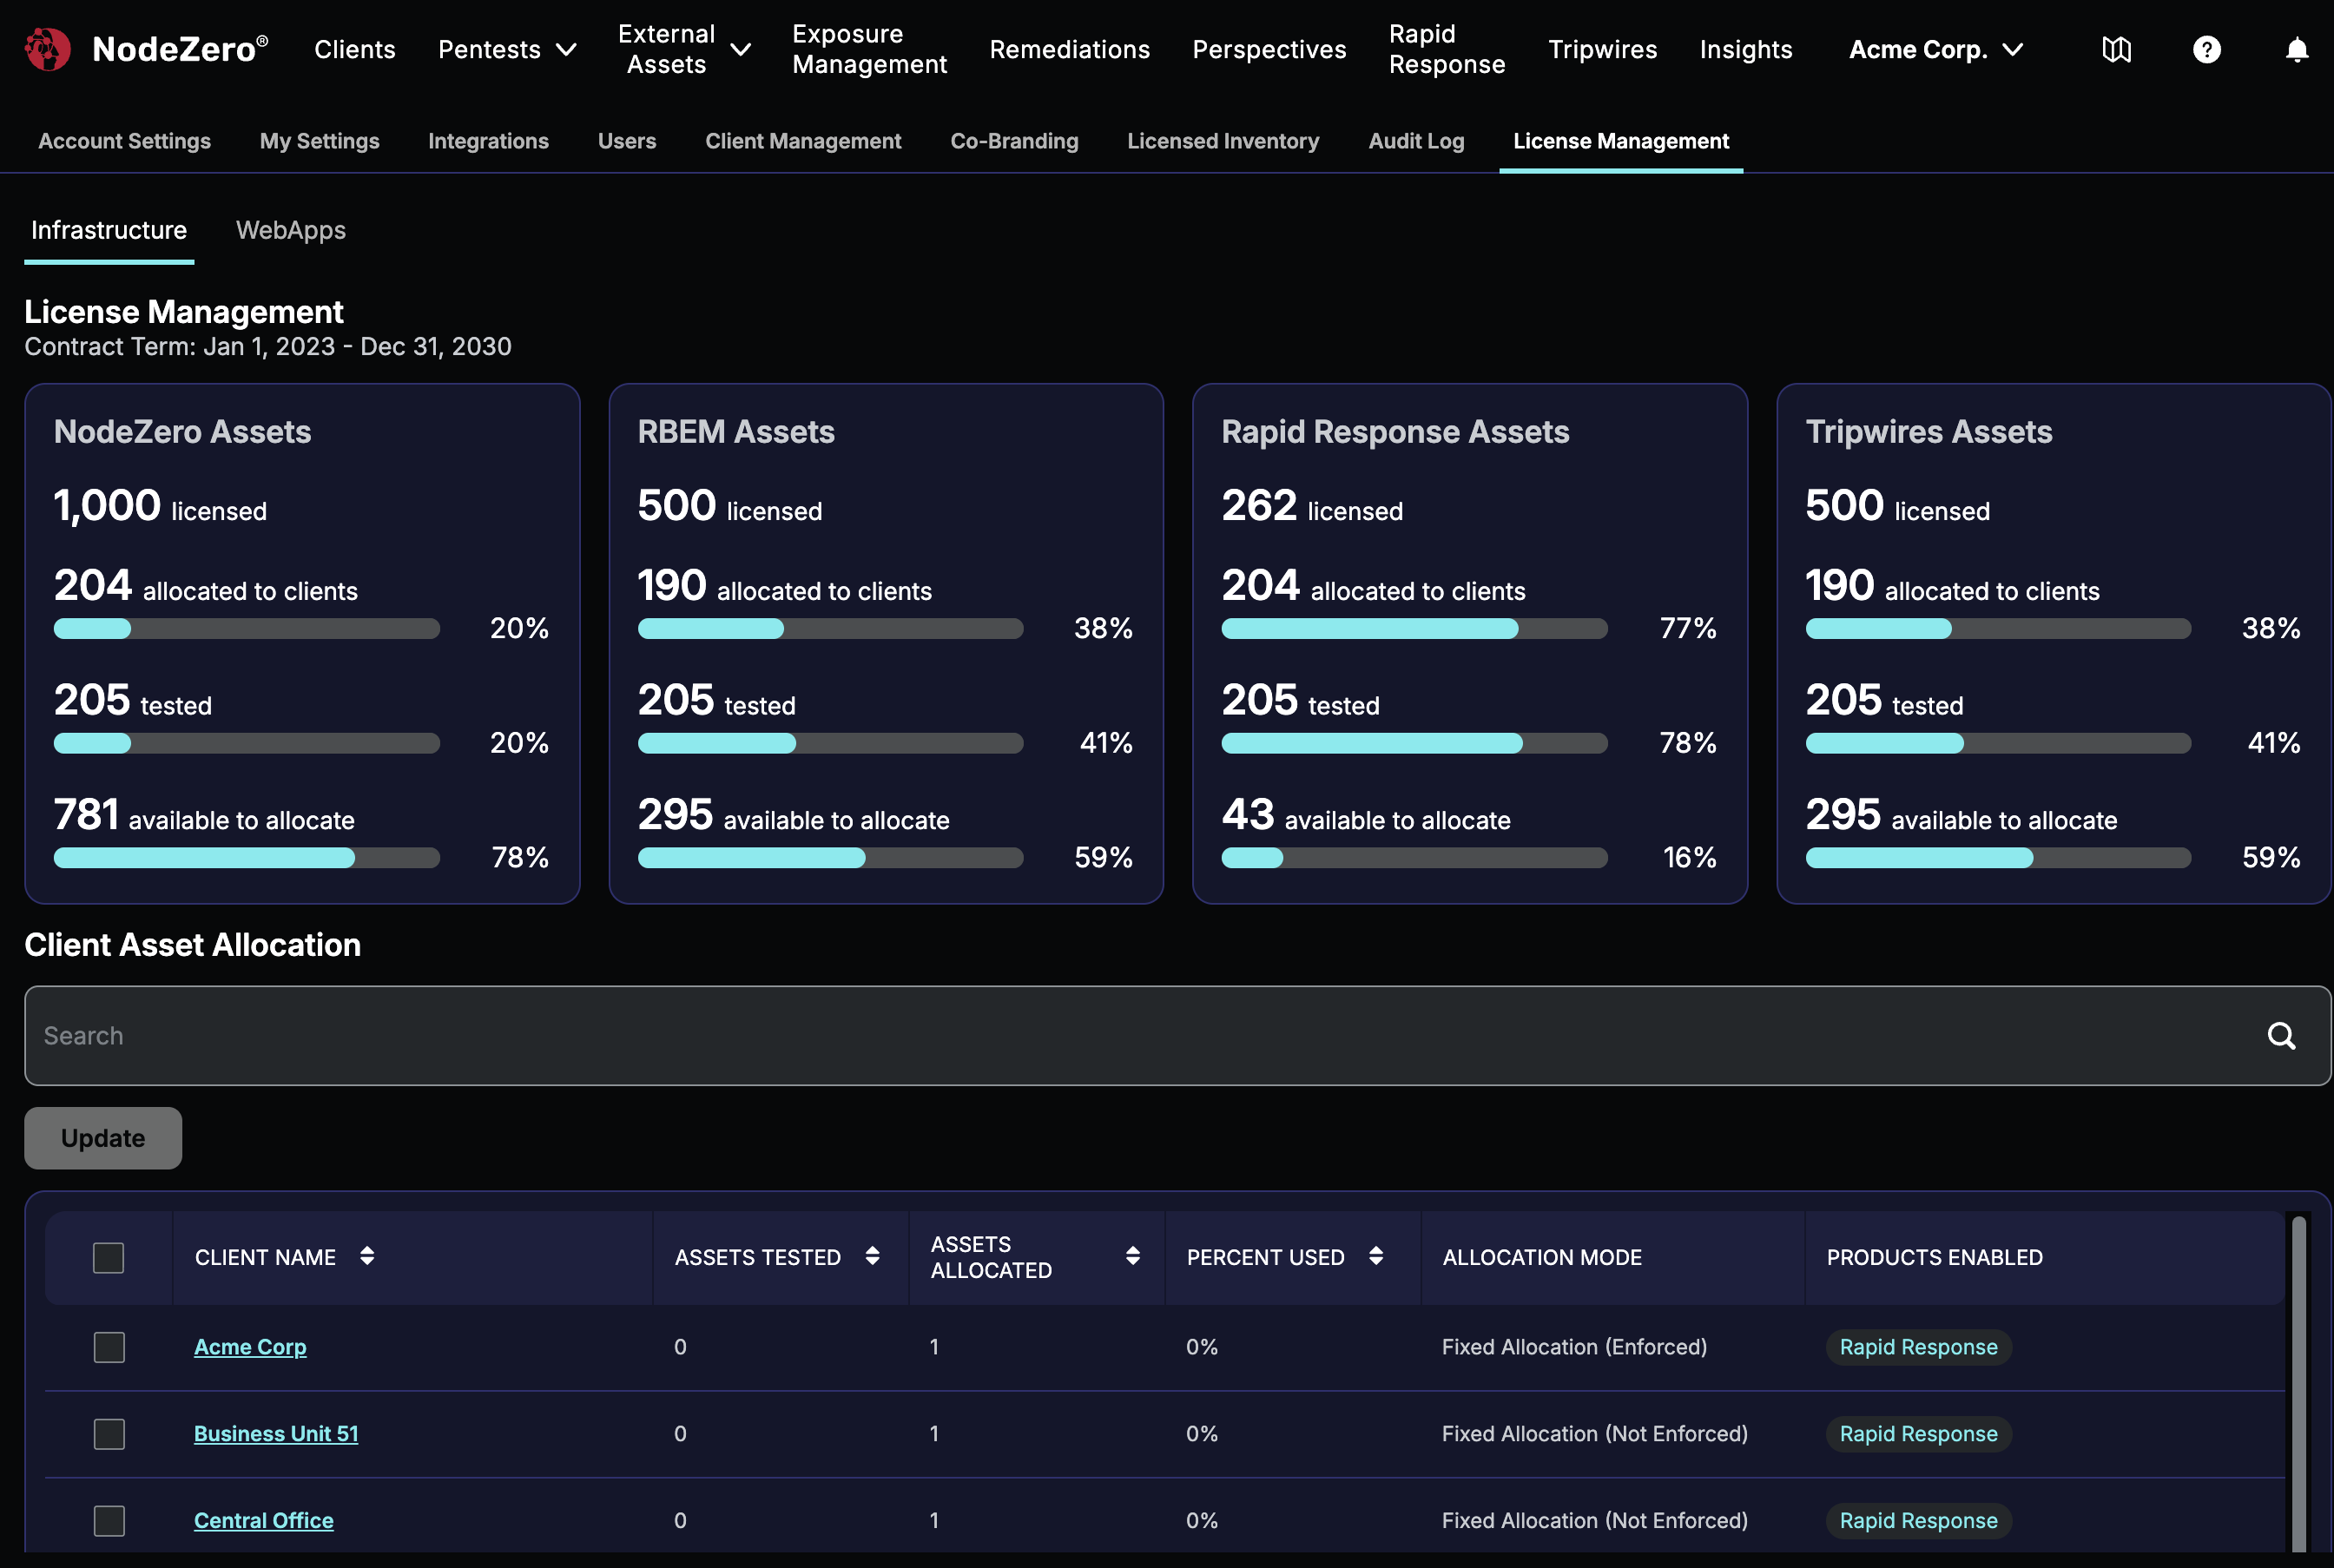This screenshot has height=1568, width=2334.
Task: Open Remediations page
Action: click(1069, 49)
